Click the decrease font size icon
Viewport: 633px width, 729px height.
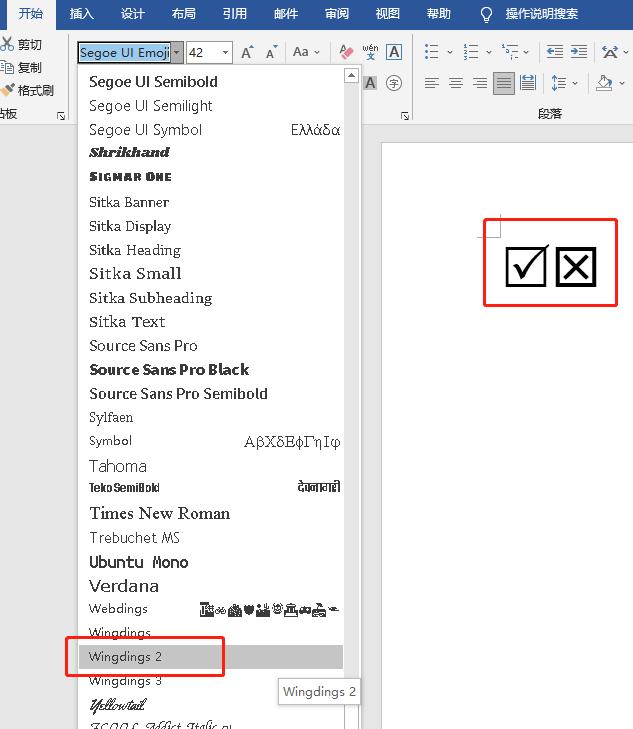pyautogui.click(x=271, y=52)
